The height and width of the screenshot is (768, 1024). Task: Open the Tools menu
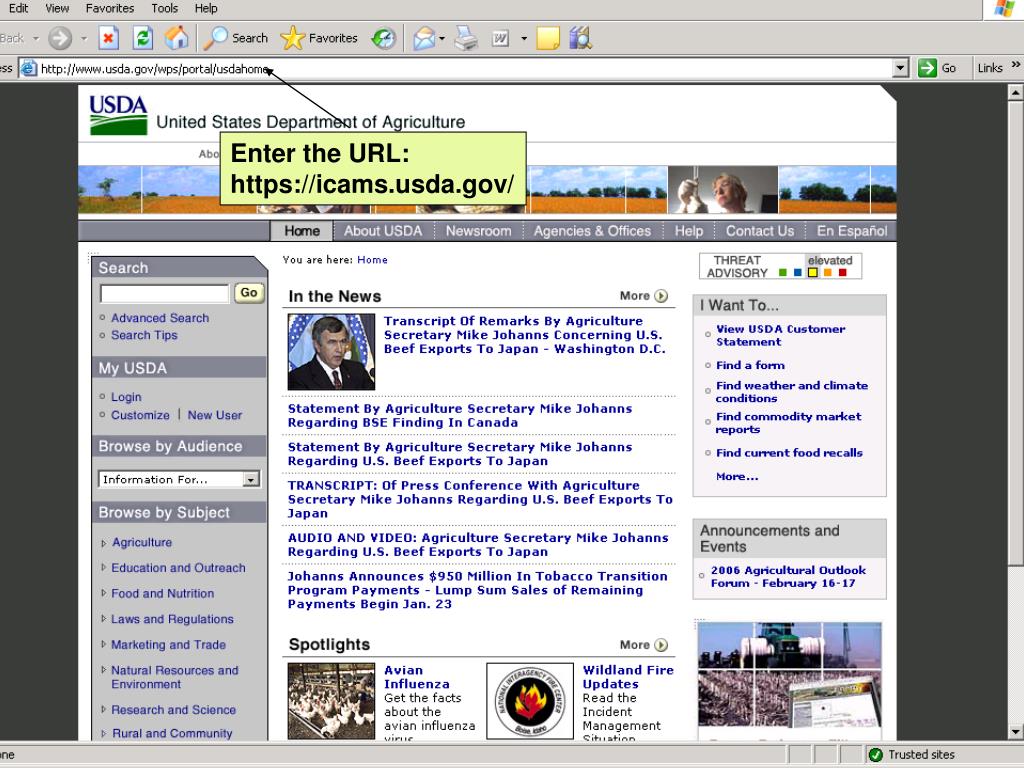(165, 8)
